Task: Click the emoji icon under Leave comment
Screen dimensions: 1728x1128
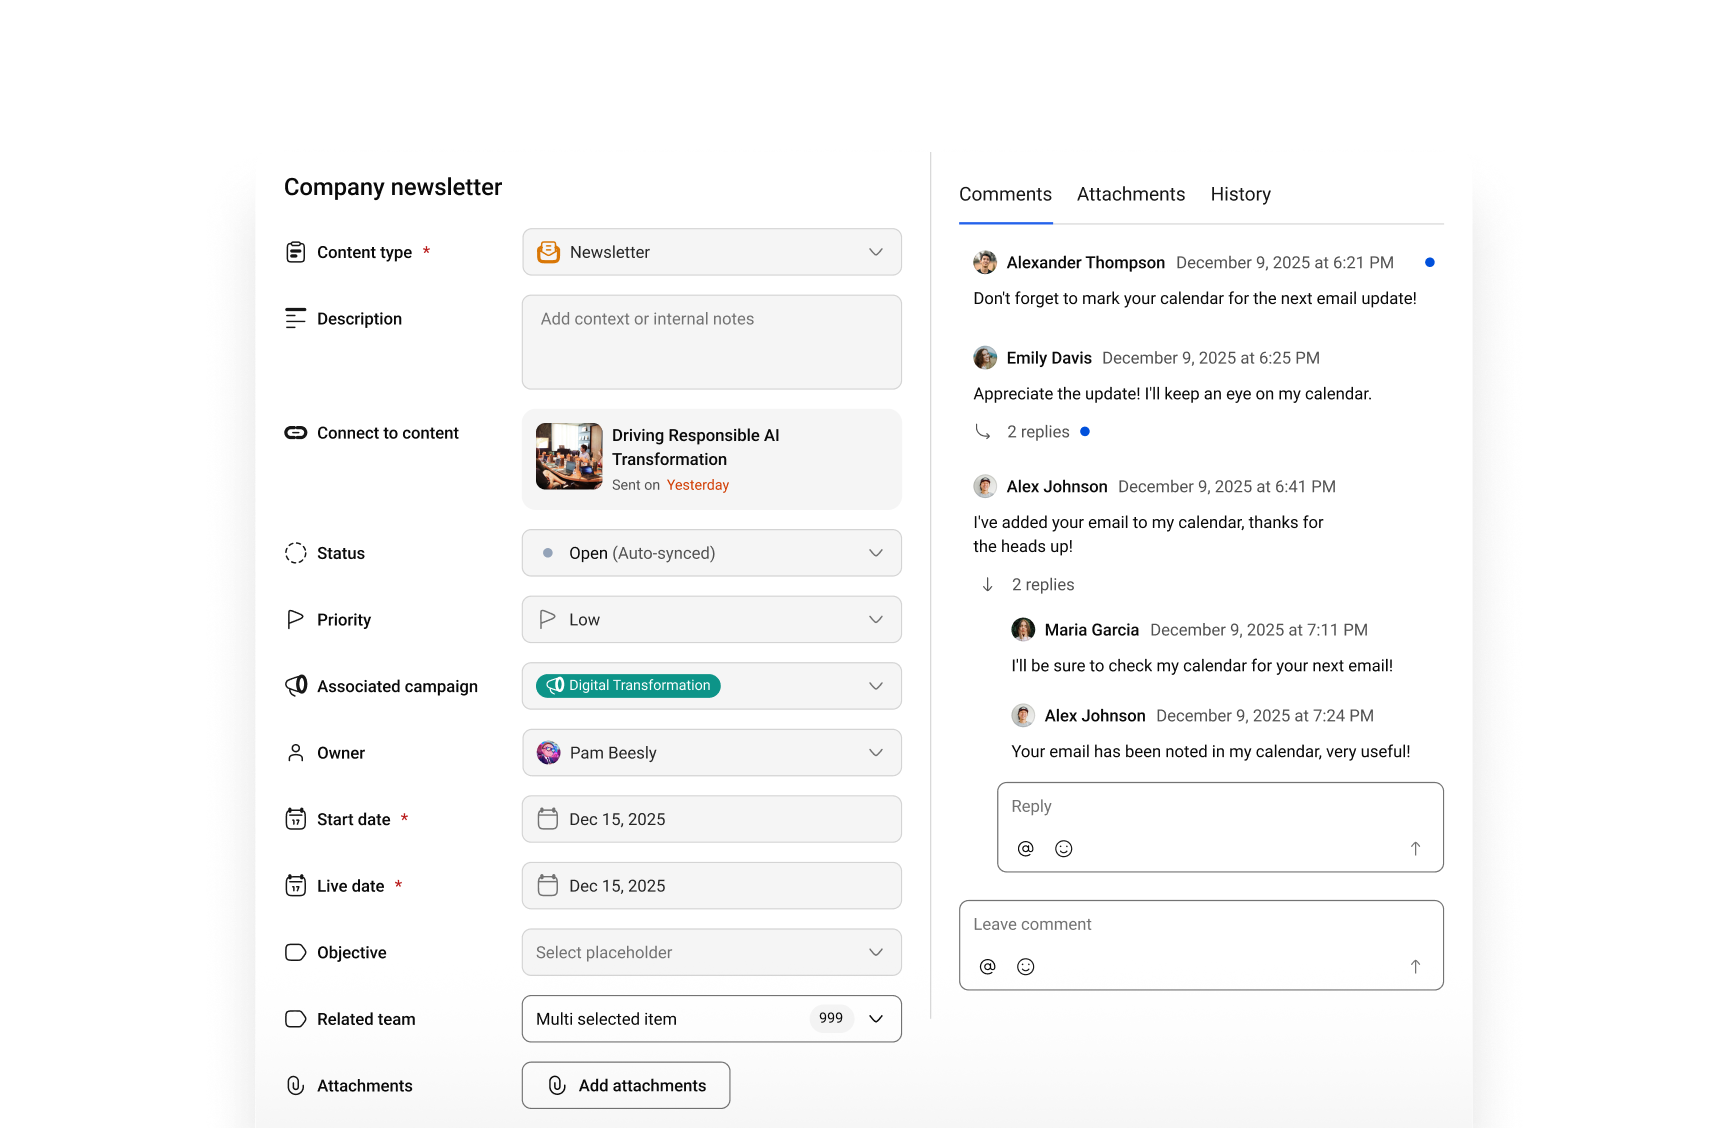Action: tap(1025, 966)
